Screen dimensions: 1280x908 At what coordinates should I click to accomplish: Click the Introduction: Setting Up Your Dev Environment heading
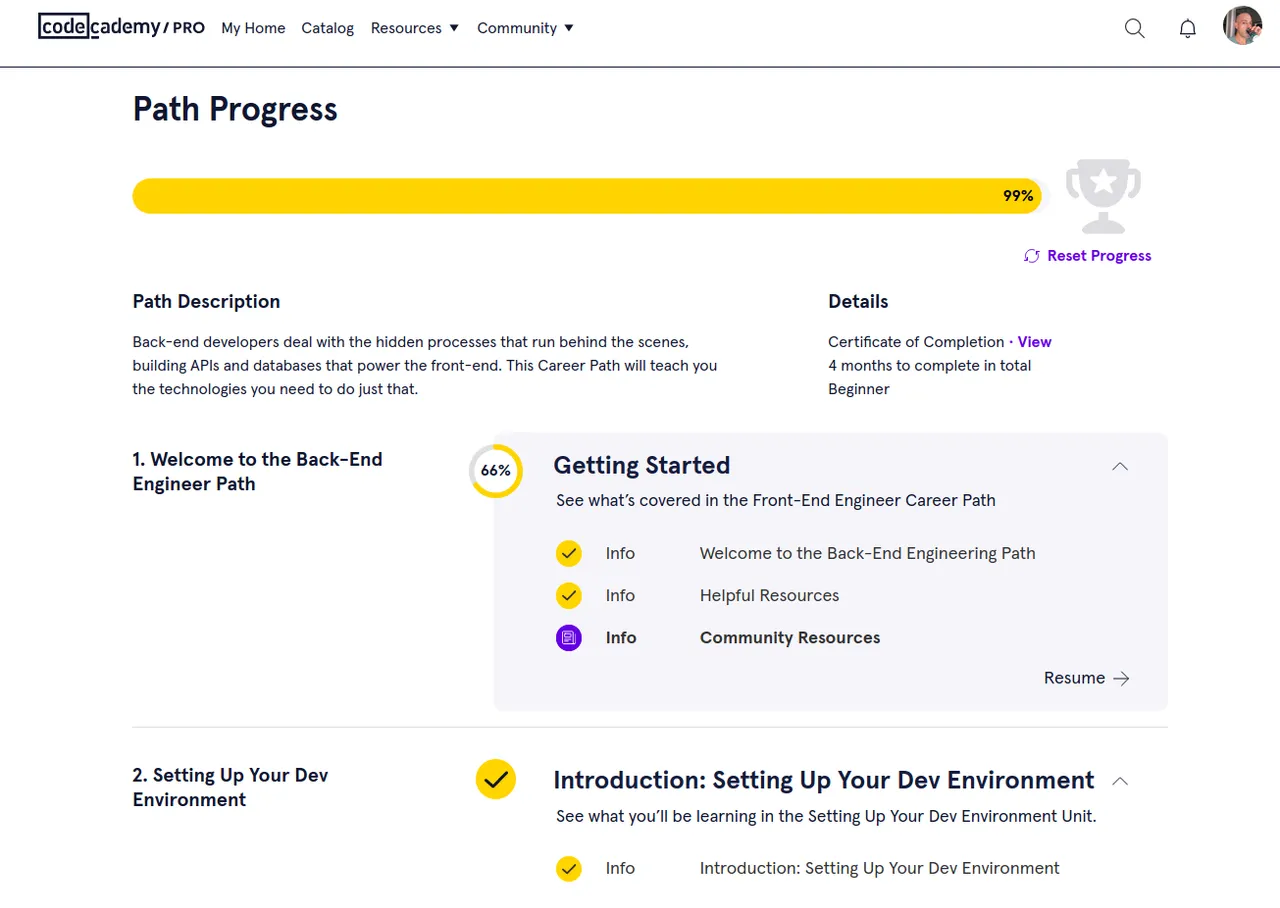coord(824,780)
